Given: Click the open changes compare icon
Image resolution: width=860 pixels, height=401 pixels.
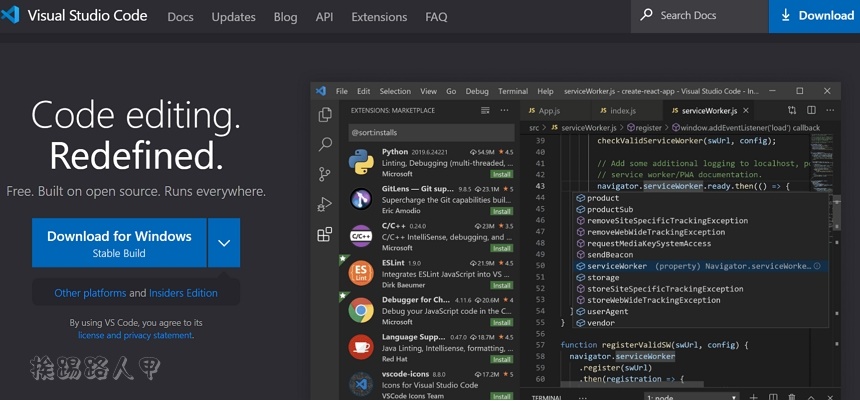Looking at the screenshot, I should [791, 110].
